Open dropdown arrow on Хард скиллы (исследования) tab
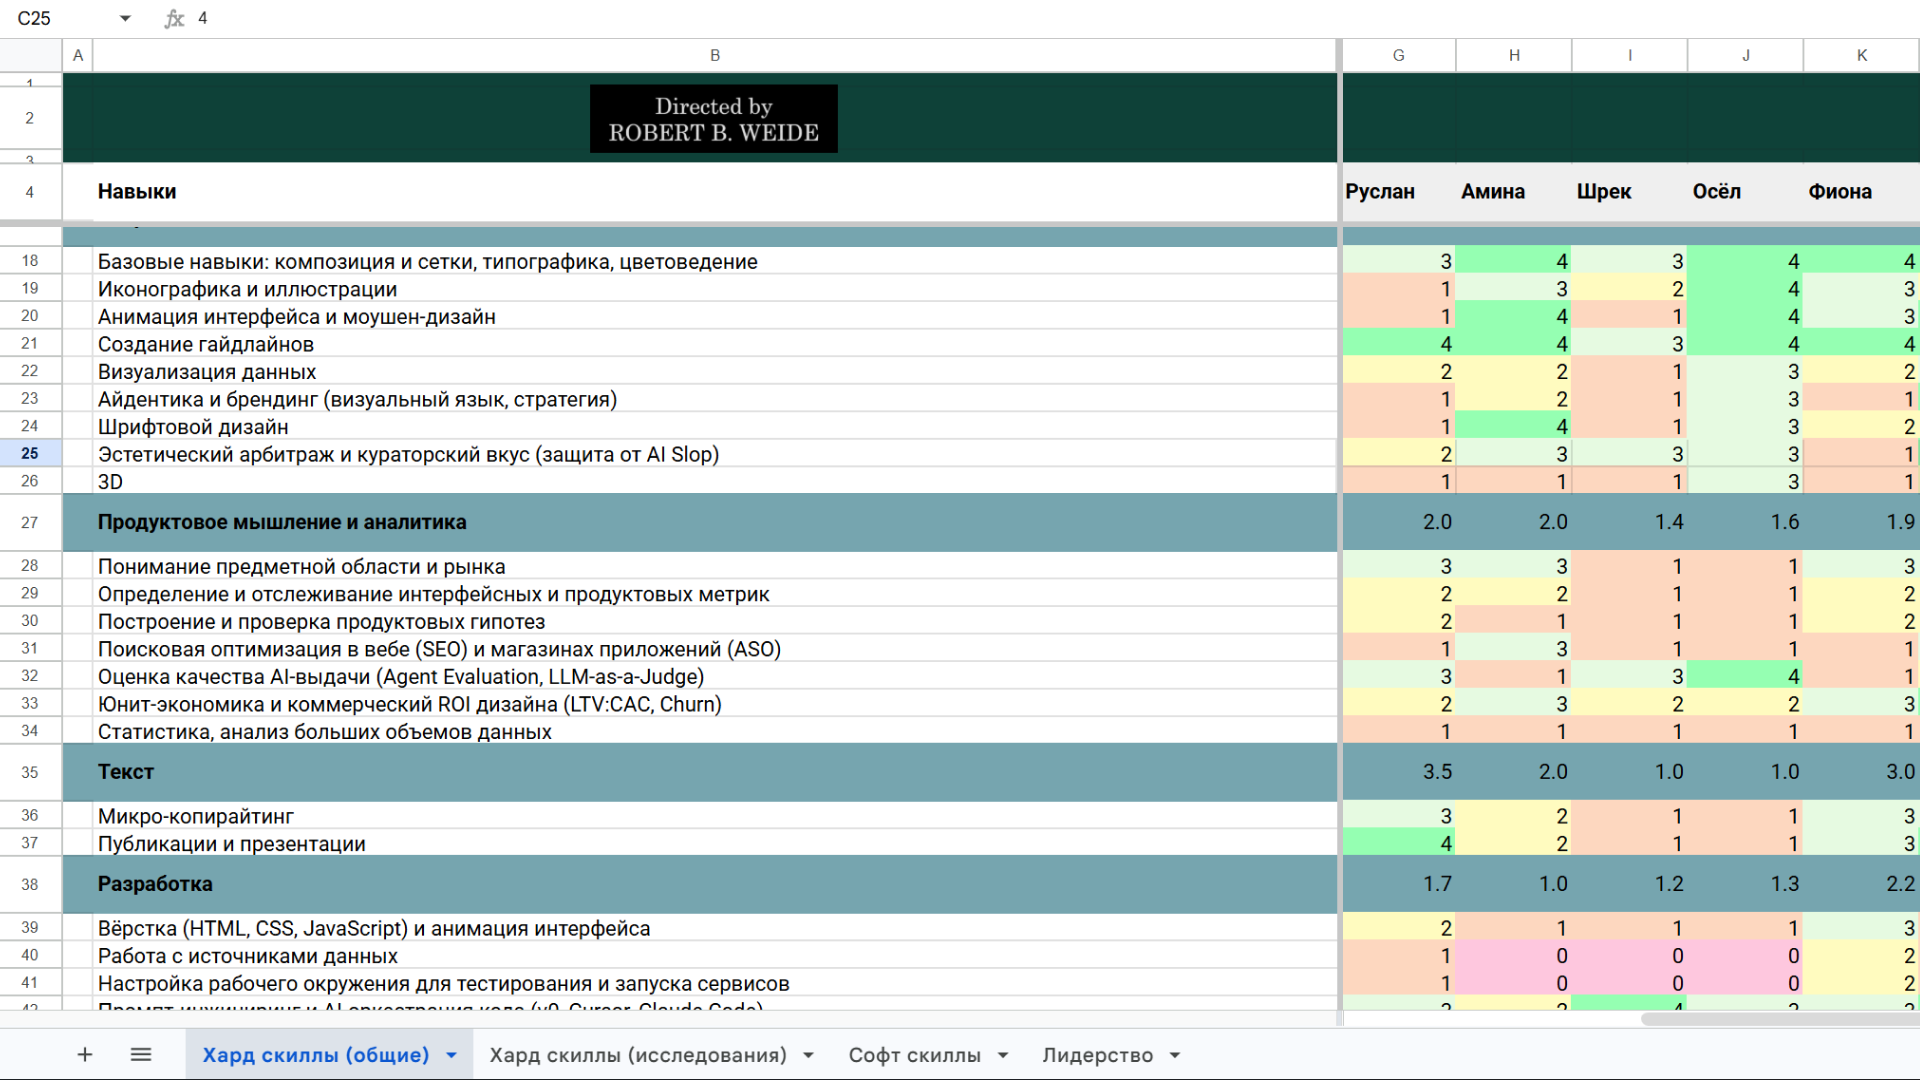The height and width of the screenshot is (1080, 1920). pos(808,1056)
